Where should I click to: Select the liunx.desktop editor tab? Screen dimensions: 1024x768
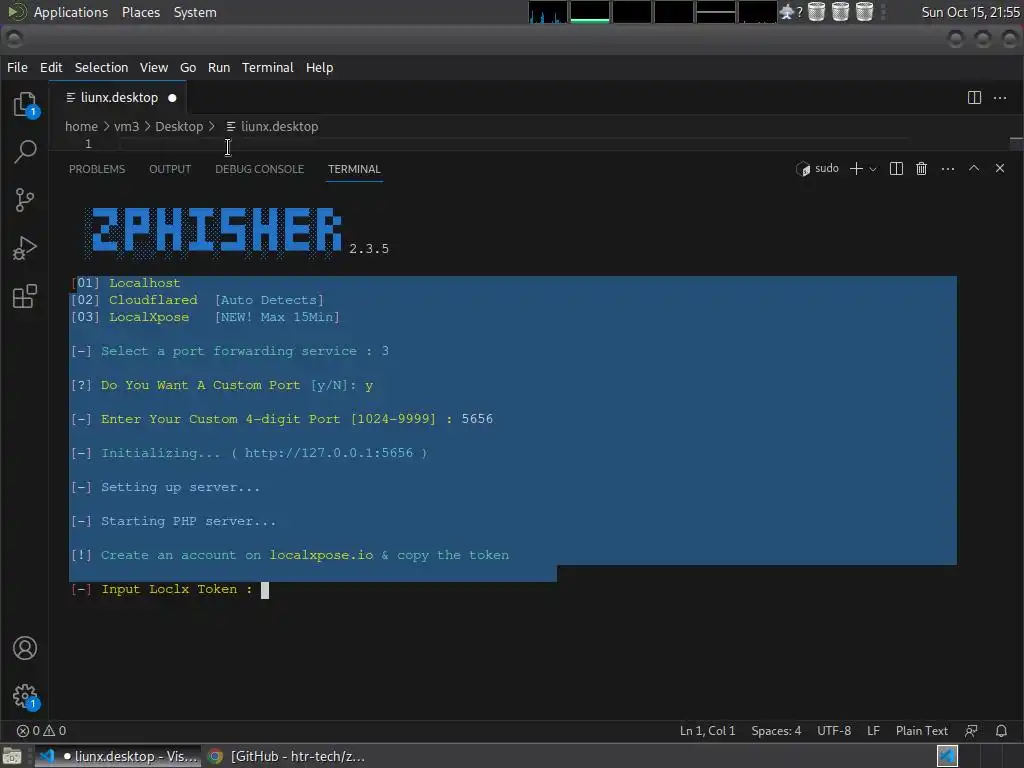click(118, 97)
